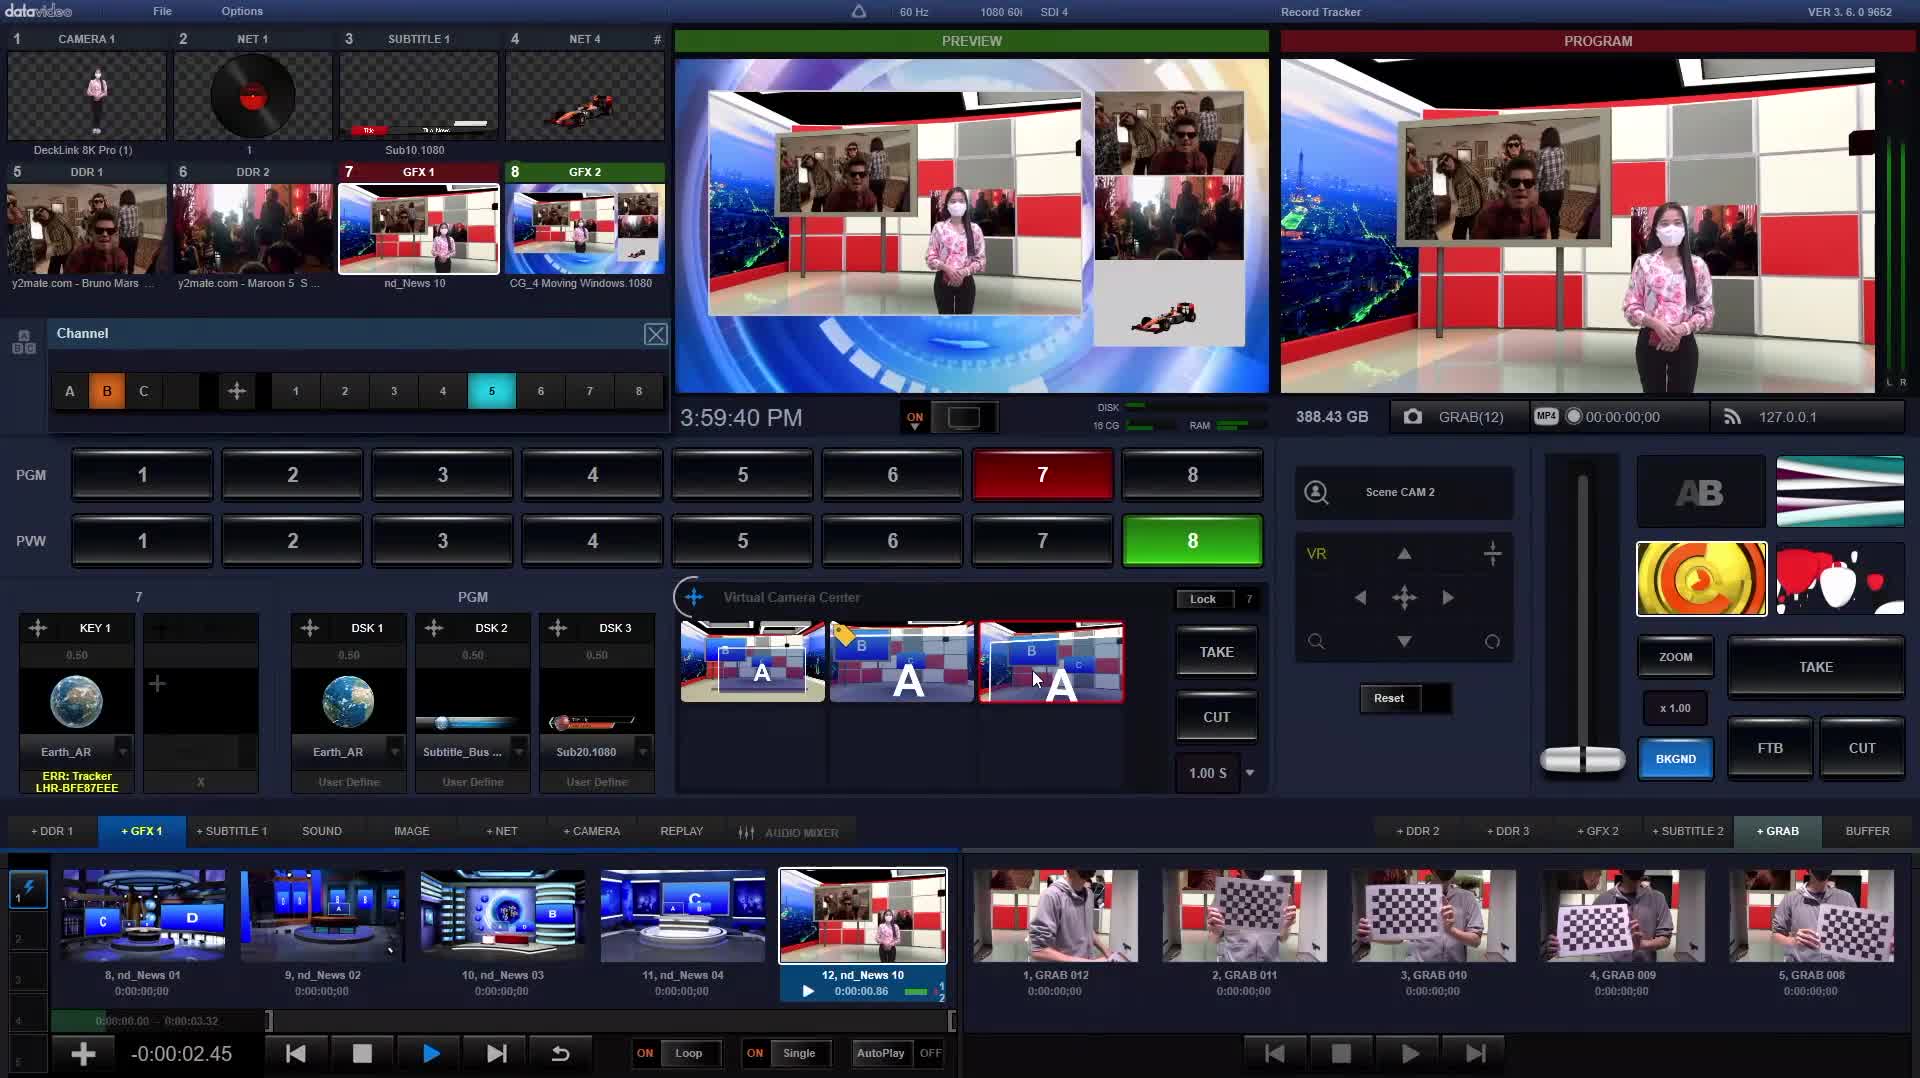Expand the Sub20.1080 dropdown under DSK 3
1920x1078 pixels.
643,752
